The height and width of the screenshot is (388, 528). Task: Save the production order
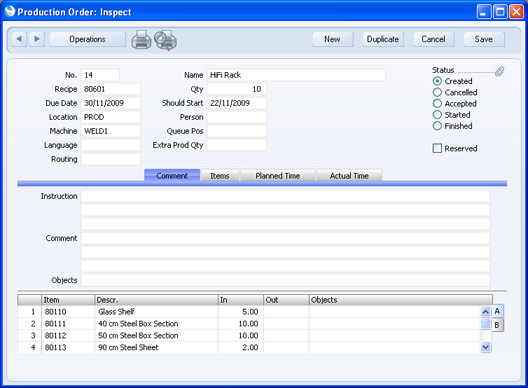pos(484,39)
